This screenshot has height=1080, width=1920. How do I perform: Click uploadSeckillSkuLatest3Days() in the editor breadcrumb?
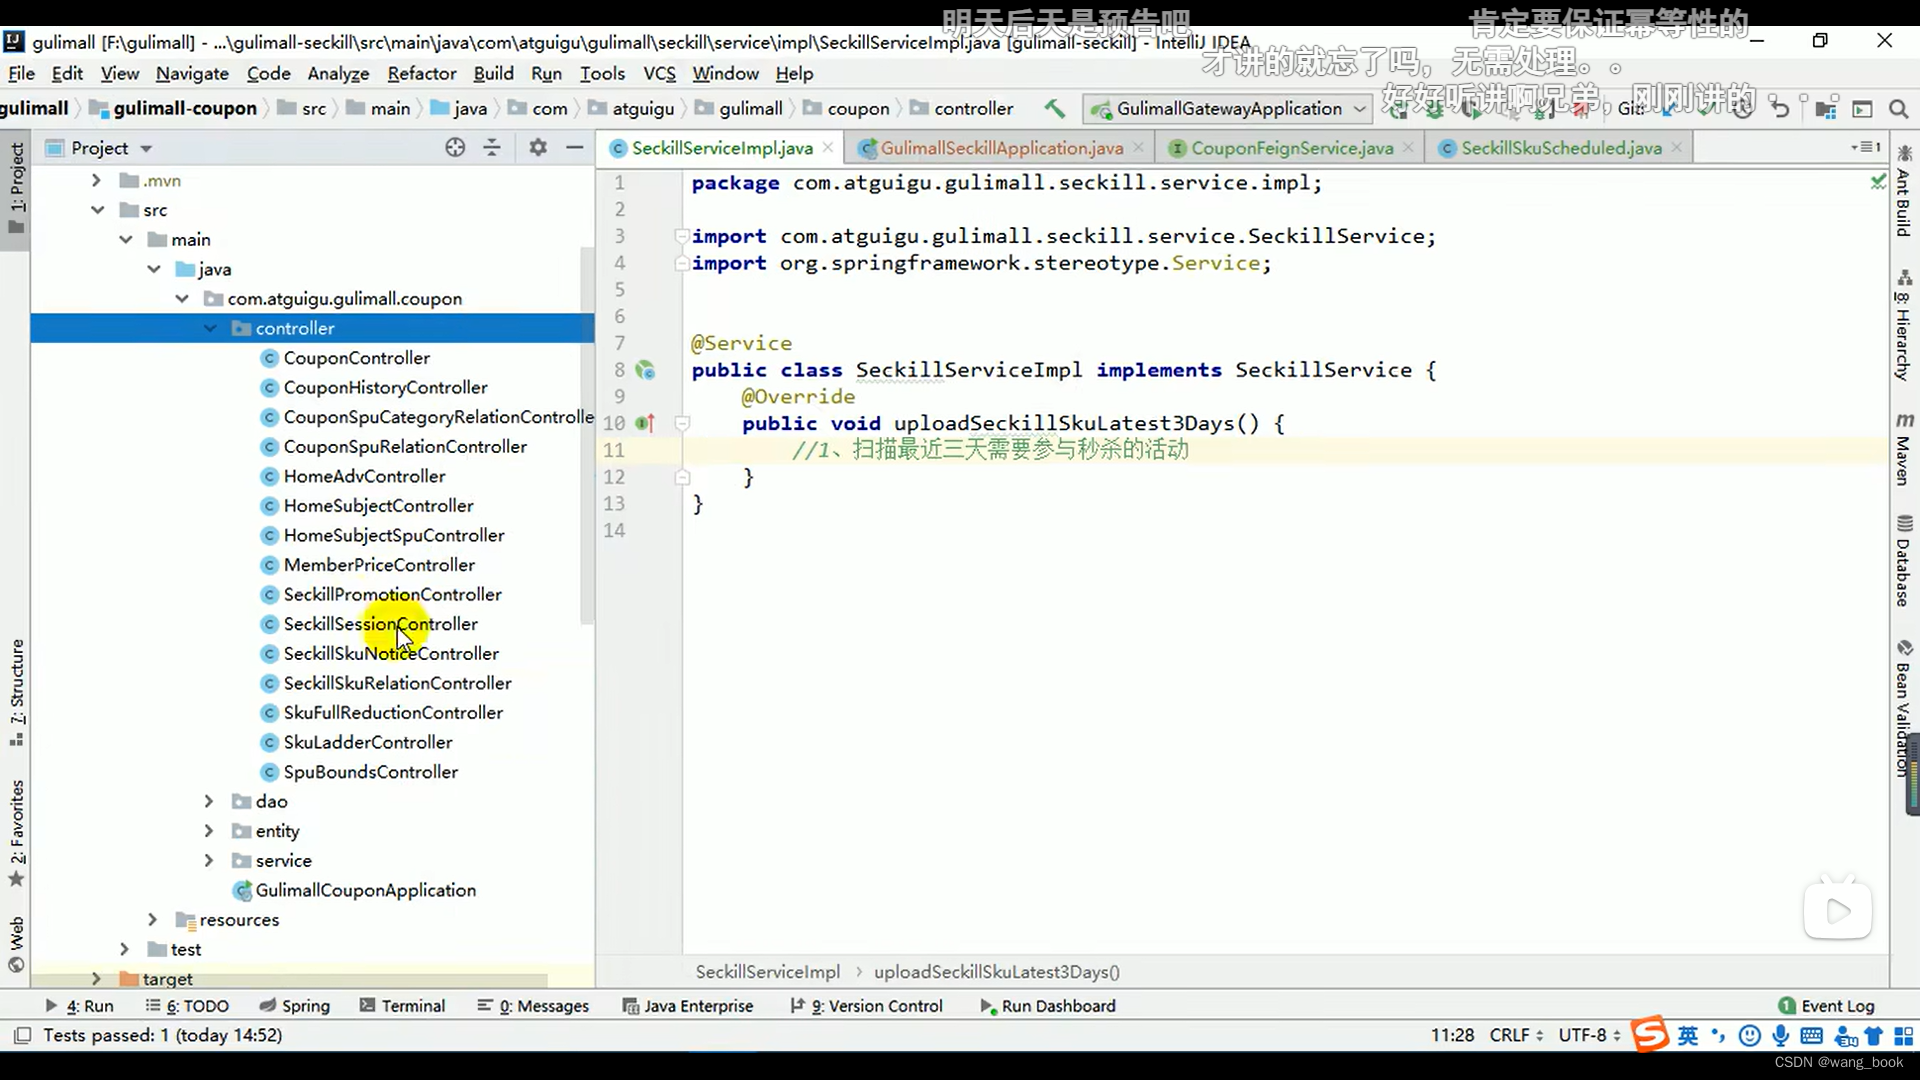point(997,972)
